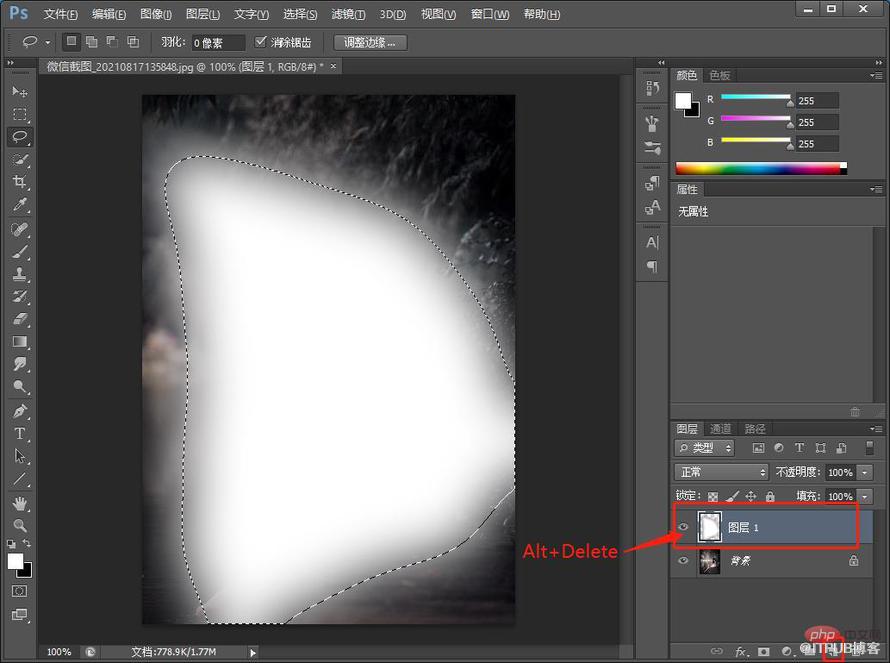Select the Pen tool
The height and width of the screenshot is (663, 890).
coord(20,411)
